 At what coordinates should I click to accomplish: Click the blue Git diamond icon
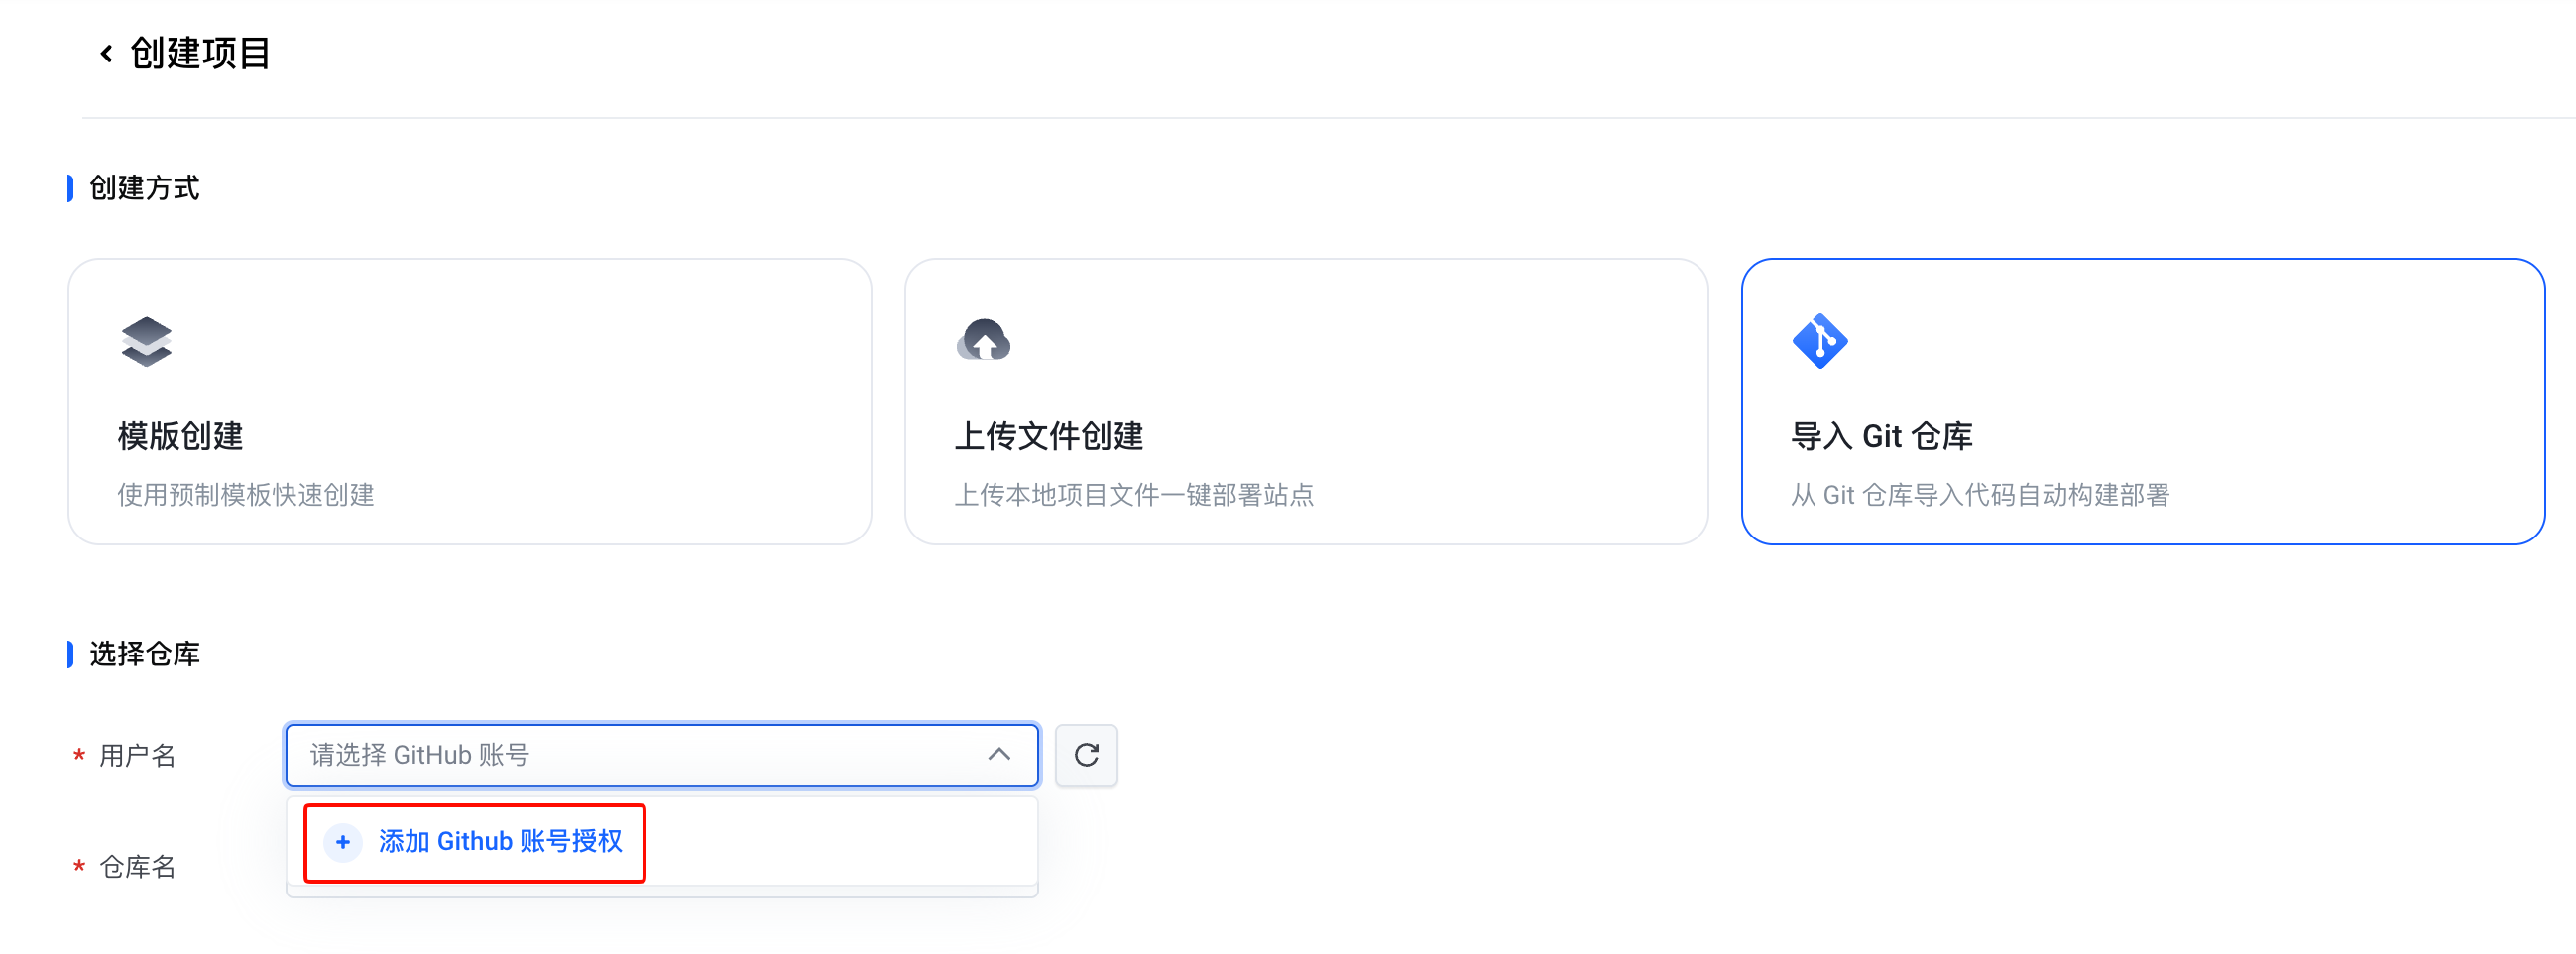[x=1819, y=342]
